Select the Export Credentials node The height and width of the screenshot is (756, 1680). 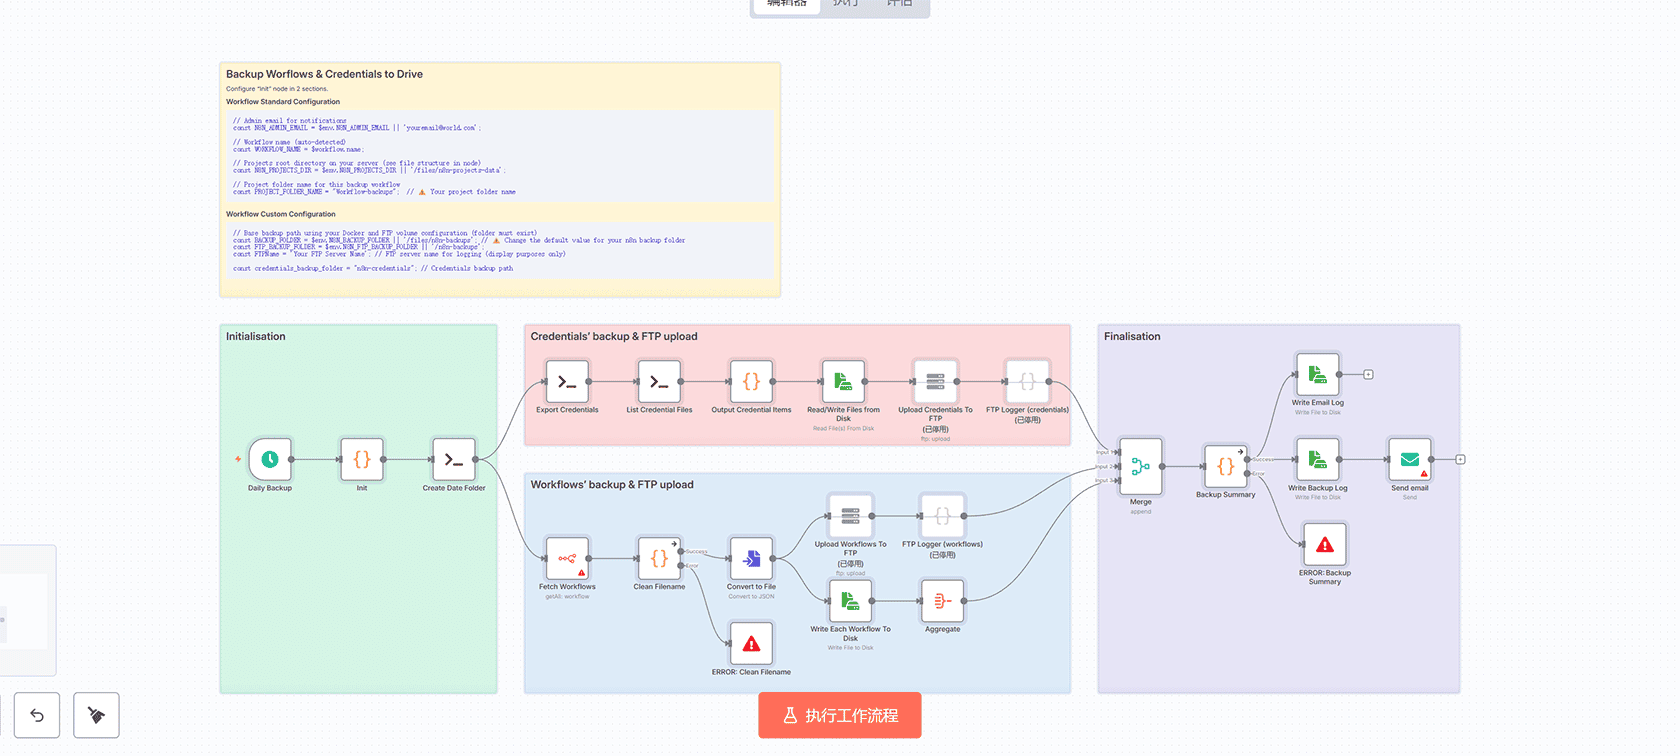tap(567, 382)
